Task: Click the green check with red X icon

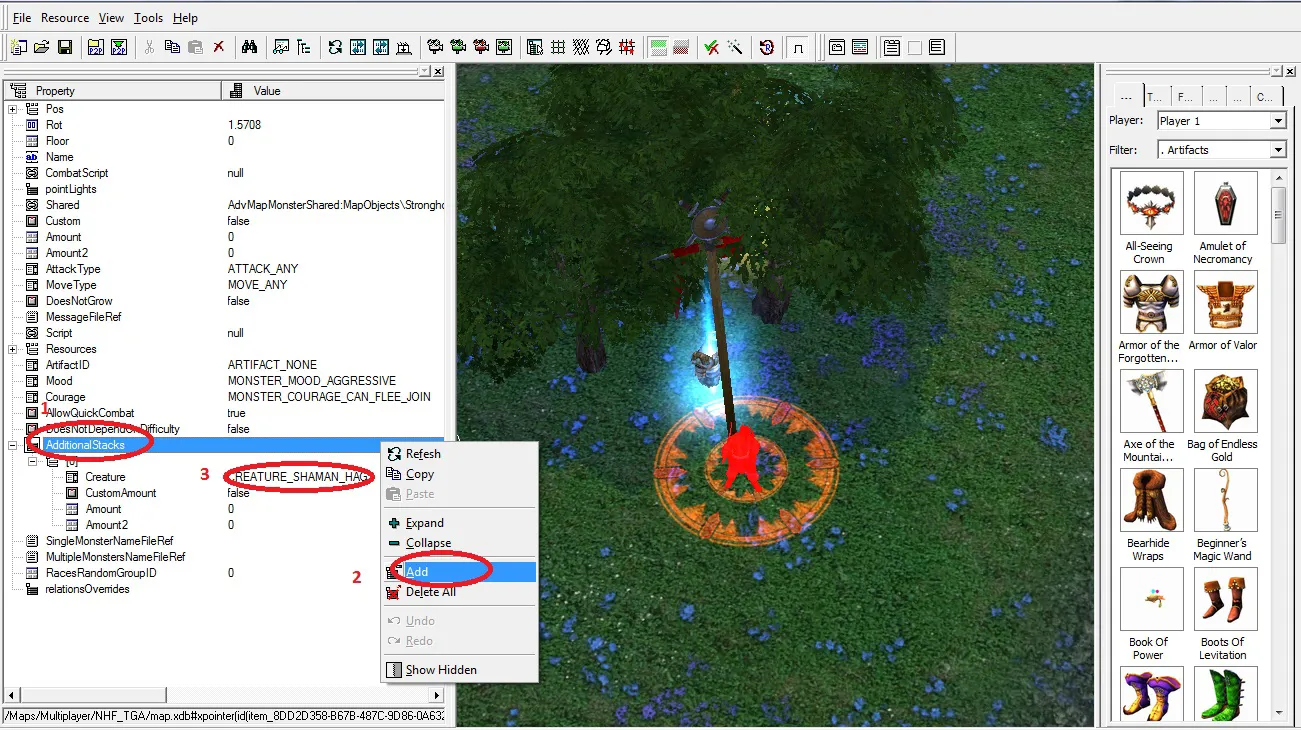Action: (712, 47)
